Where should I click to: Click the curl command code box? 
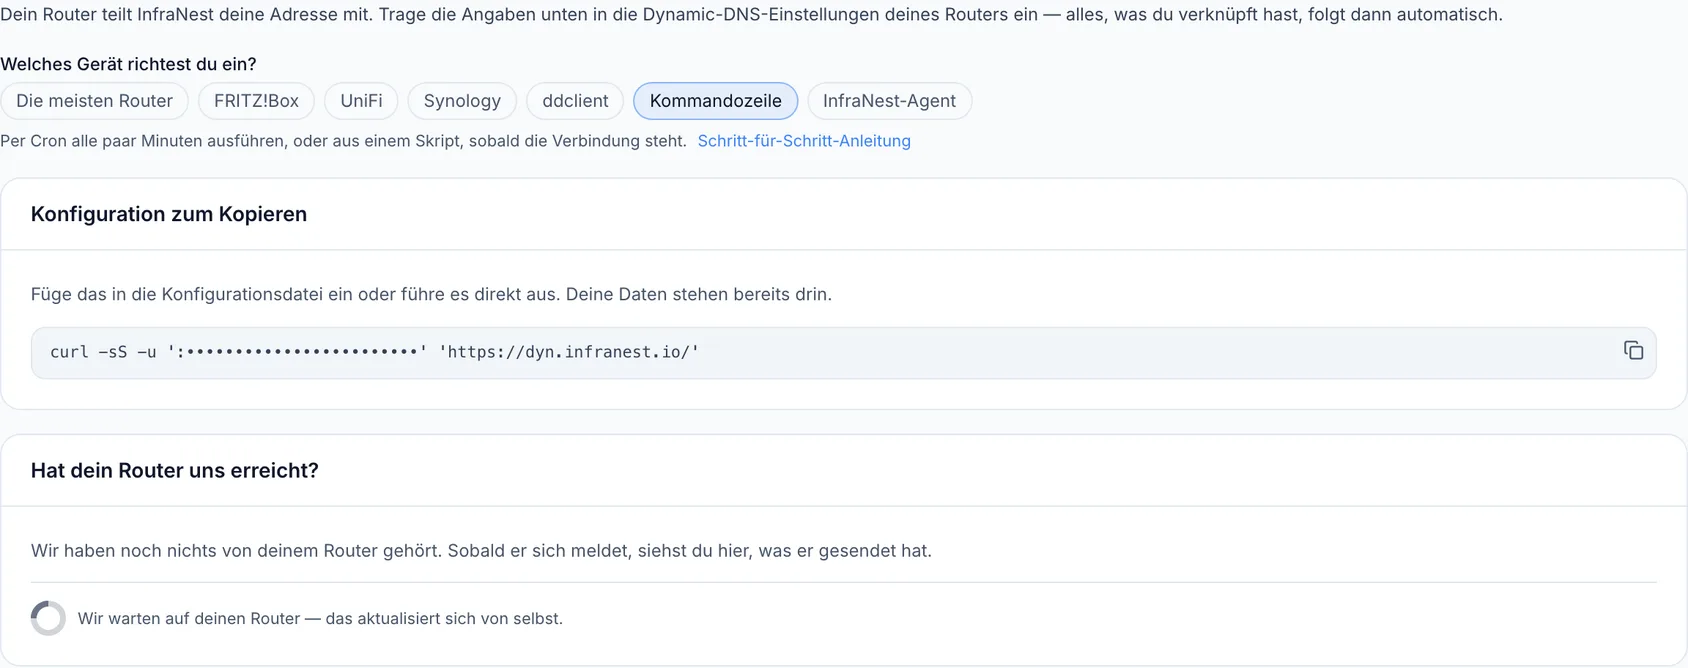(843, 353)
